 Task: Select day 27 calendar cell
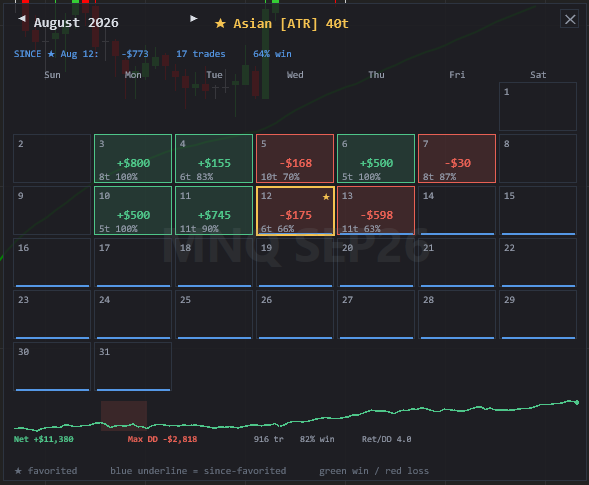point(376,314)
